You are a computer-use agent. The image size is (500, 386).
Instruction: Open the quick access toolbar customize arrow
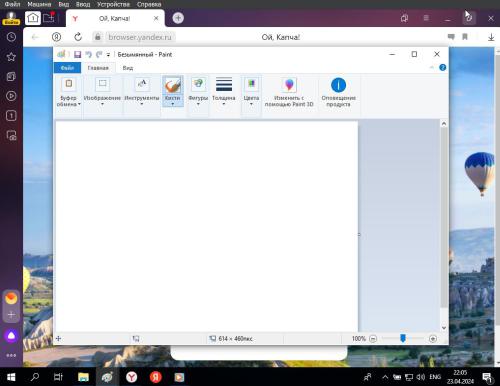(x=108, y=55)
